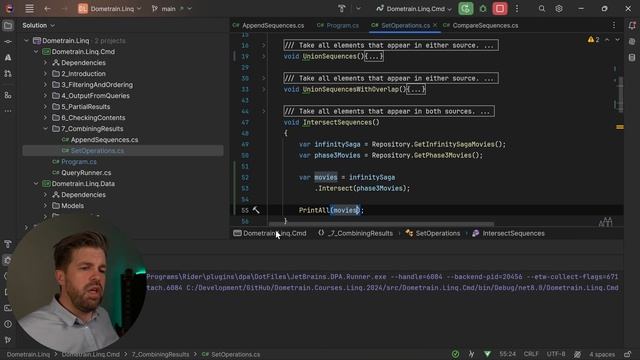
Task: Open the build options dropdown arrow
Action: point(358,9)
